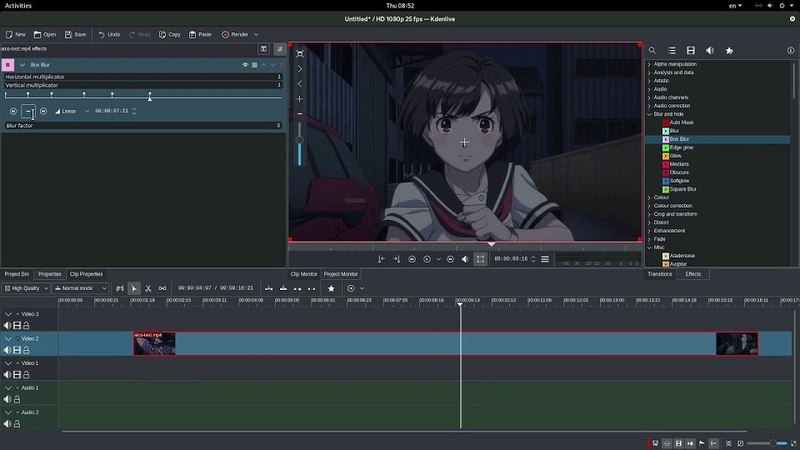Click effects info icon
The height and width of the screenshot is (450, 800).
tap(790, 51)
